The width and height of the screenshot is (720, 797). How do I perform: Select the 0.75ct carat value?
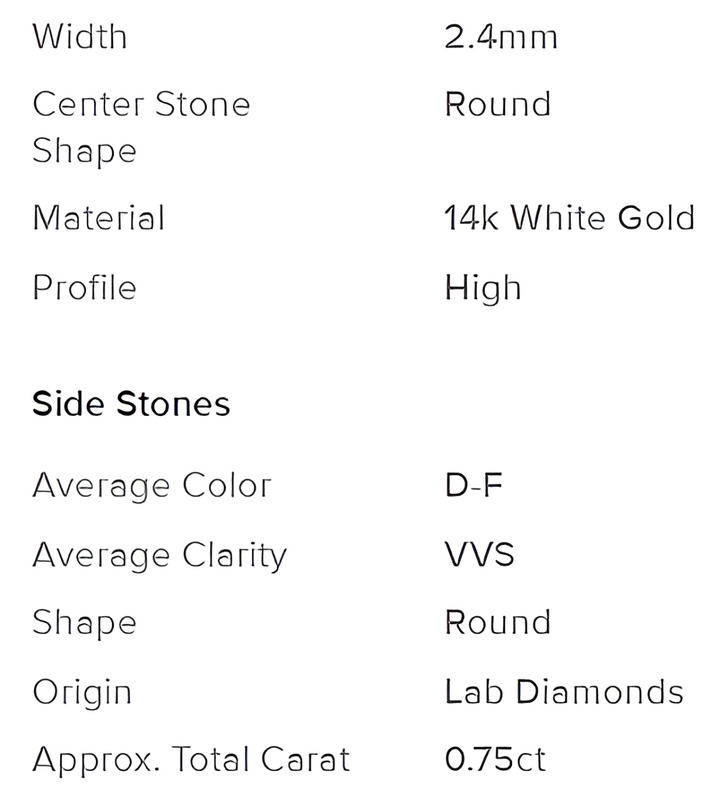click(495, 759)
